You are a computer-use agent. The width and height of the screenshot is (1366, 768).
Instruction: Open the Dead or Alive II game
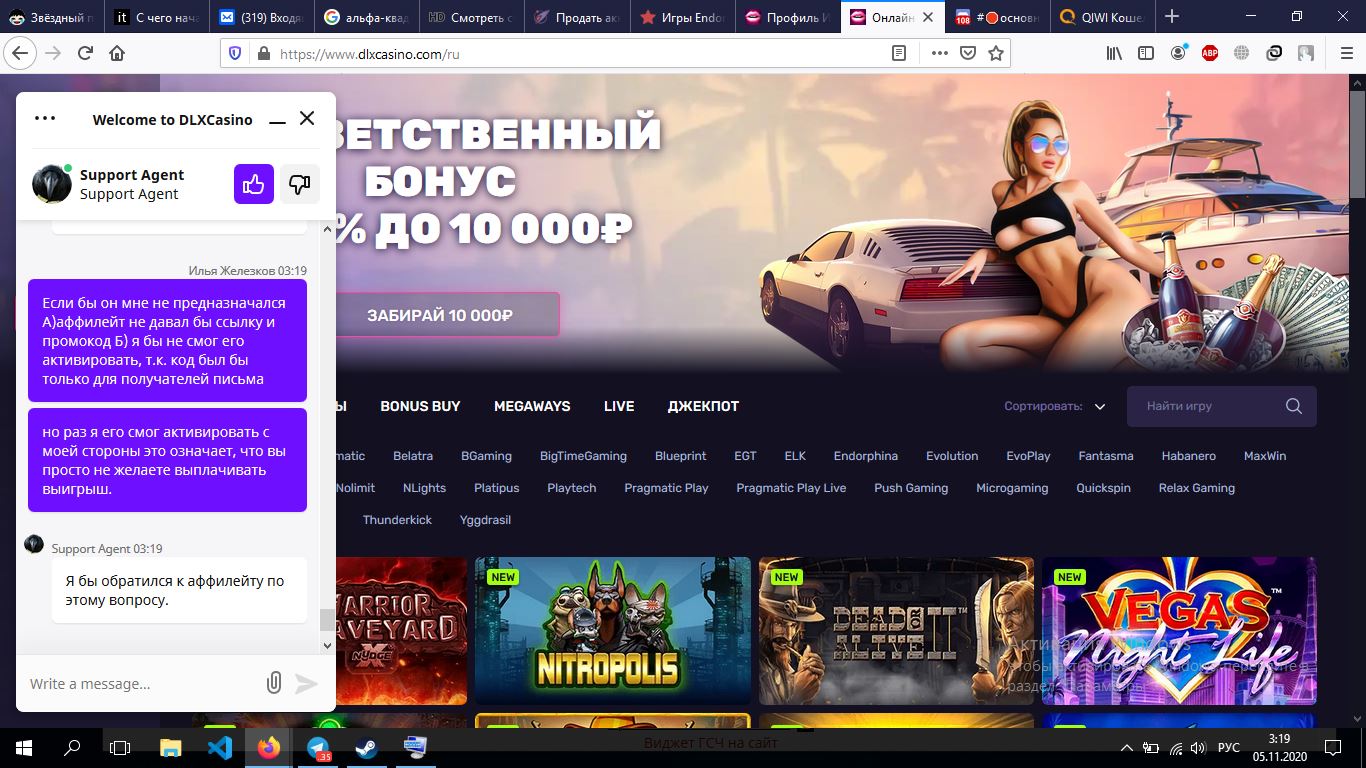(896, 631)
